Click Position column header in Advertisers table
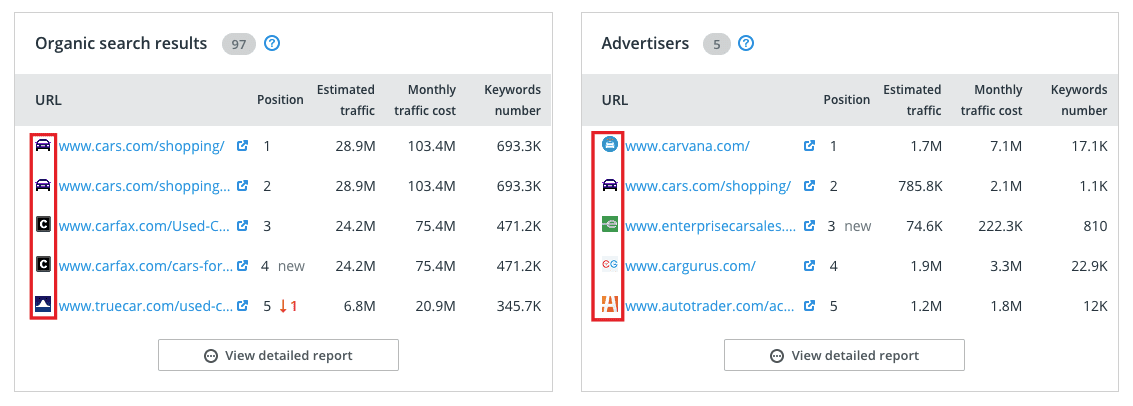Image resolution: width=1133 pixels, height=406 pixels. coord(847,100)
